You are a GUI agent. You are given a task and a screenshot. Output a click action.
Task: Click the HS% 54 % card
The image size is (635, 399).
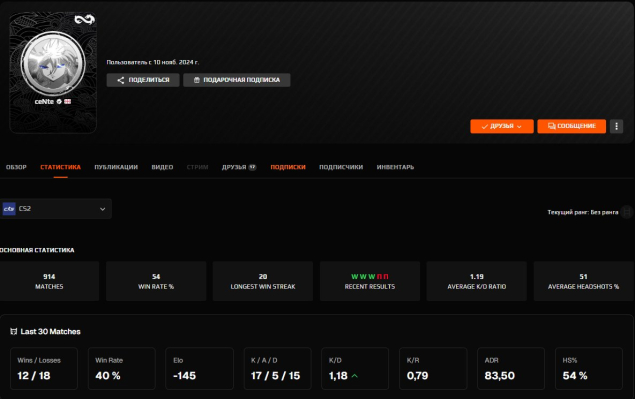tap(589, 369)
